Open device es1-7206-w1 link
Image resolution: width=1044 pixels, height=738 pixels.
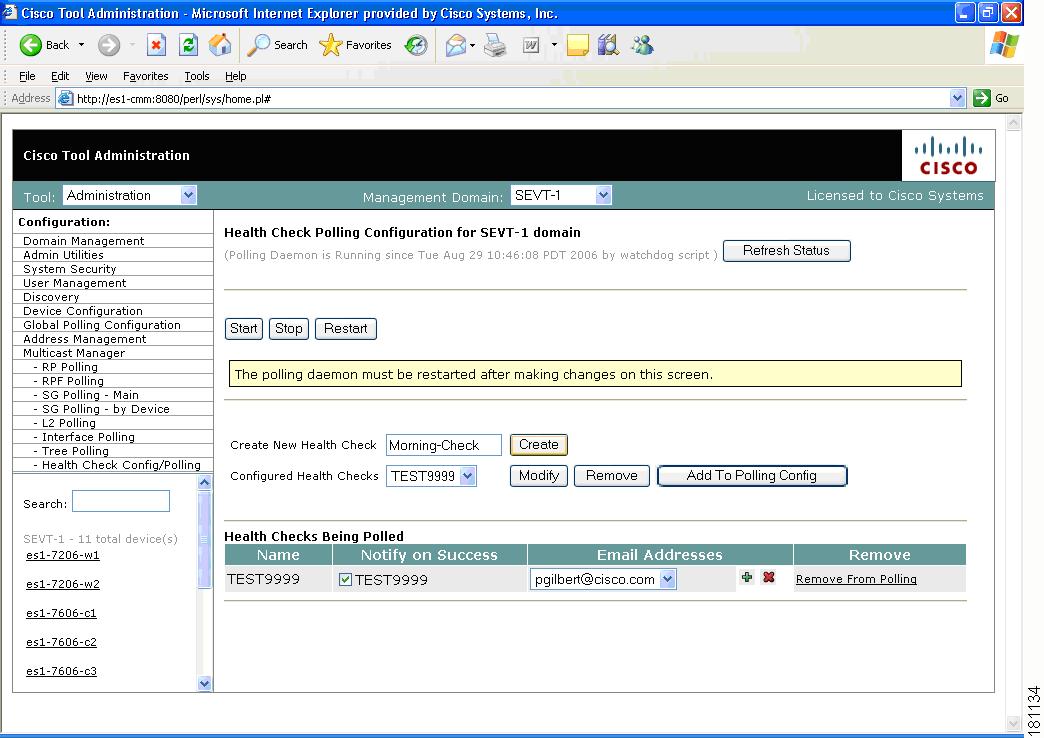click(63, 555)
